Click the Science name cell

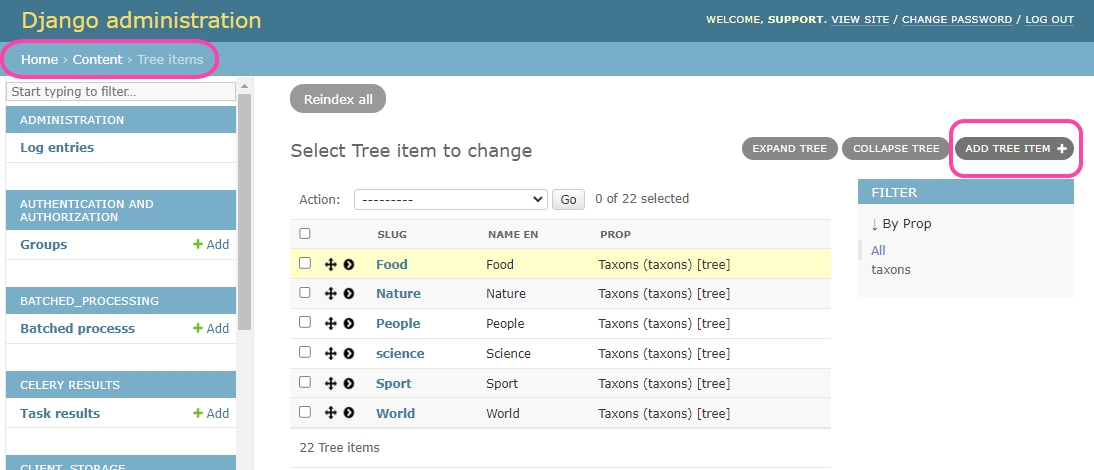pos(509,354)
